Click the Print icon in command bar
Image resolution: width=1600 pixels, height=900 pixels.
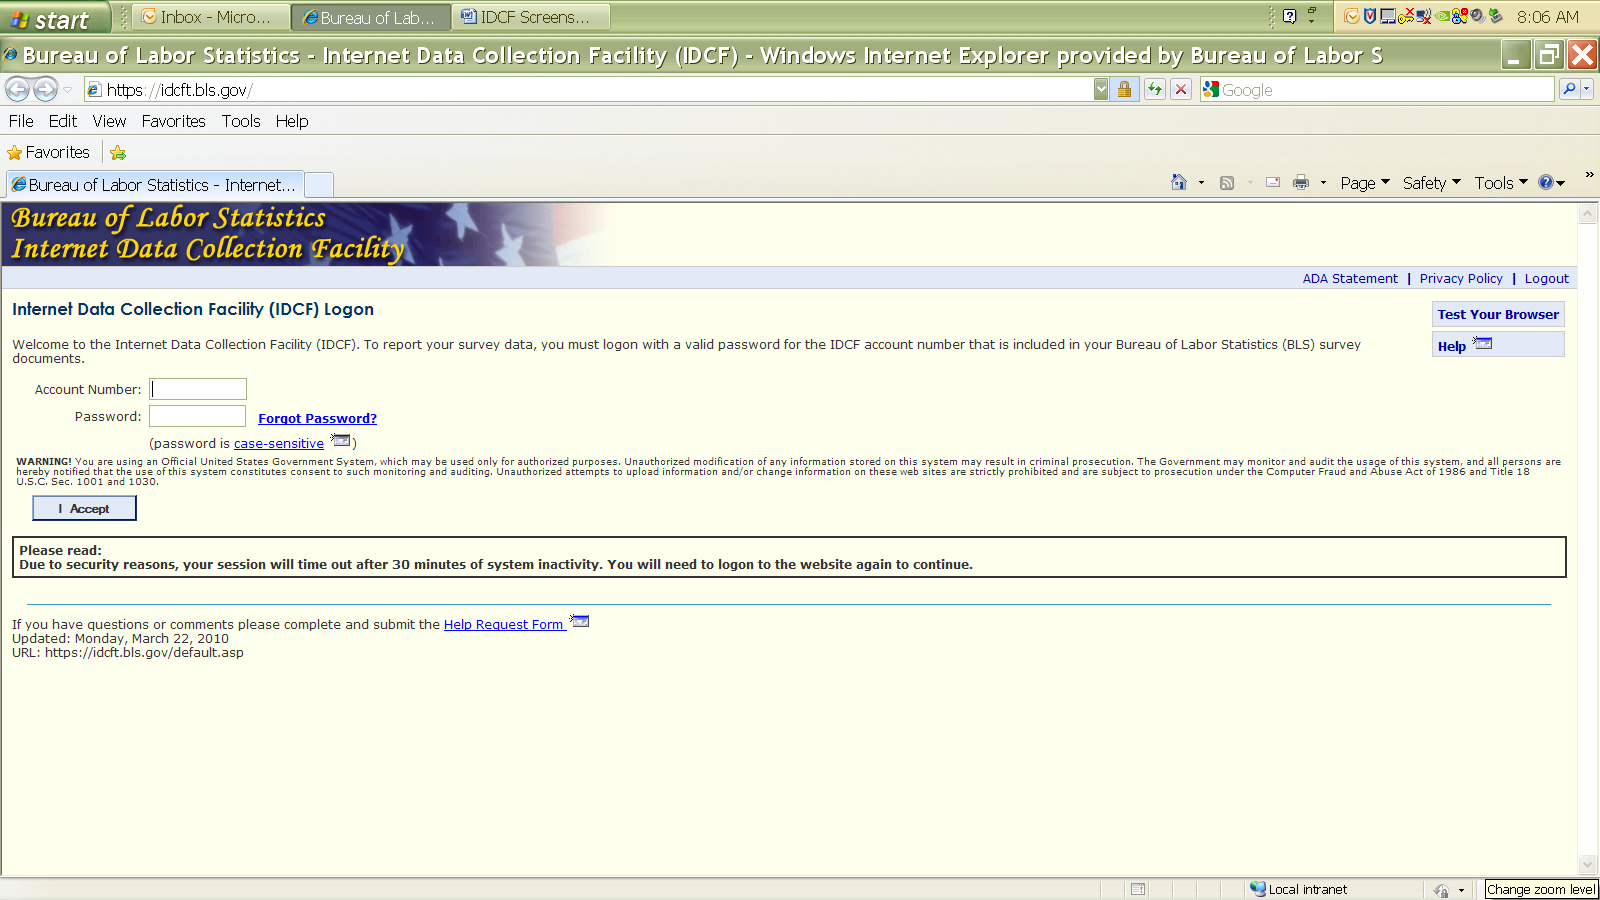click(1301, 183)
